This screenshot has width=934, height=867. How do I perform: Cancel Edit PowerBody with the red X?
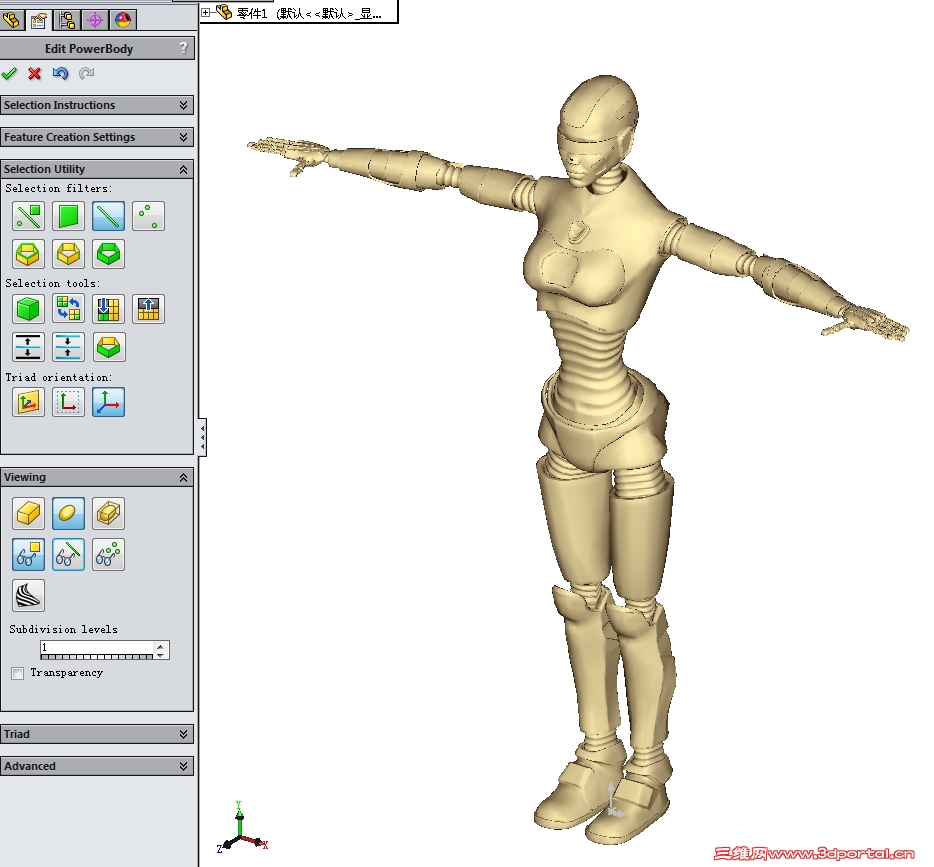click(x=35, y=73)
